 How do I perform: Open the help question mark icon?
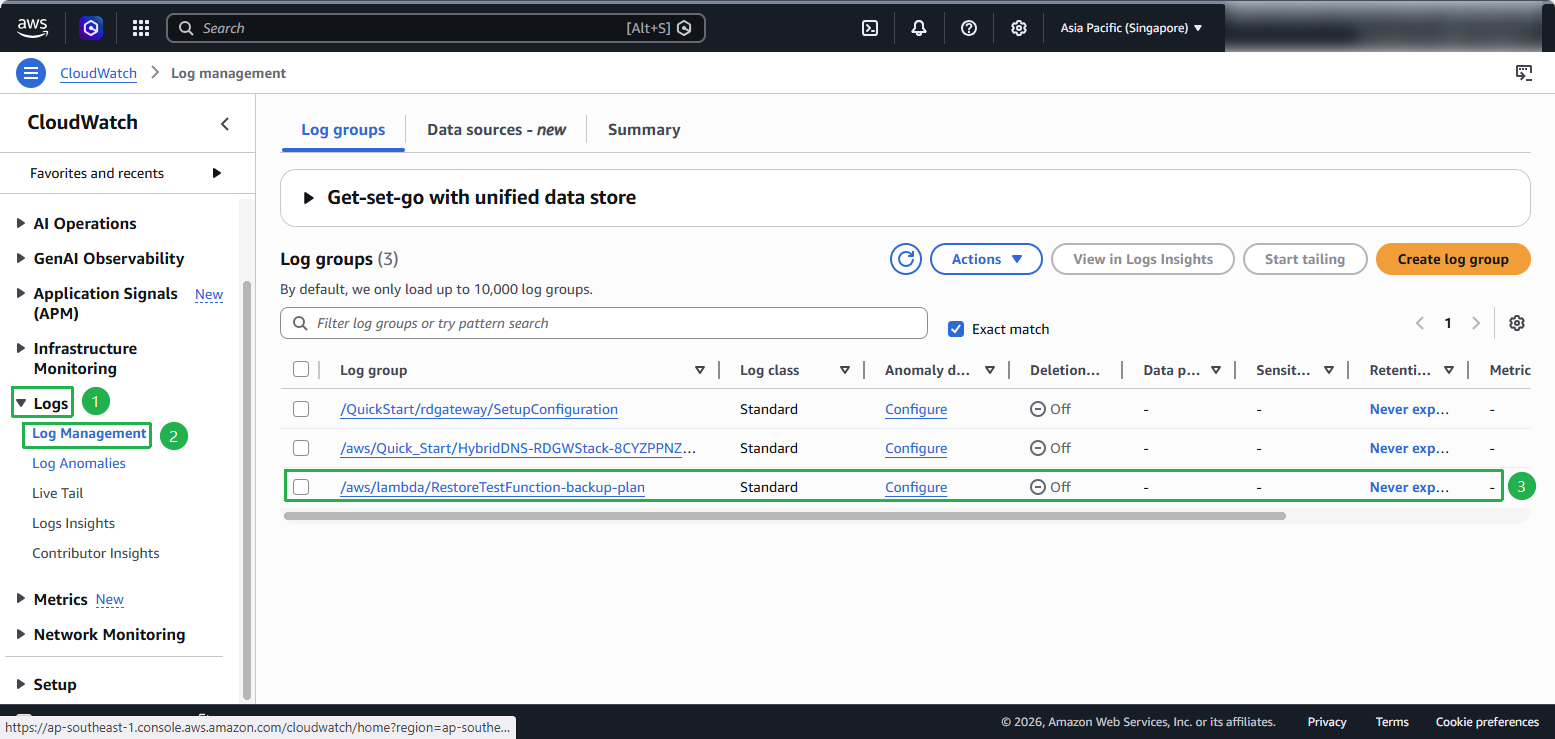(969, 28)
